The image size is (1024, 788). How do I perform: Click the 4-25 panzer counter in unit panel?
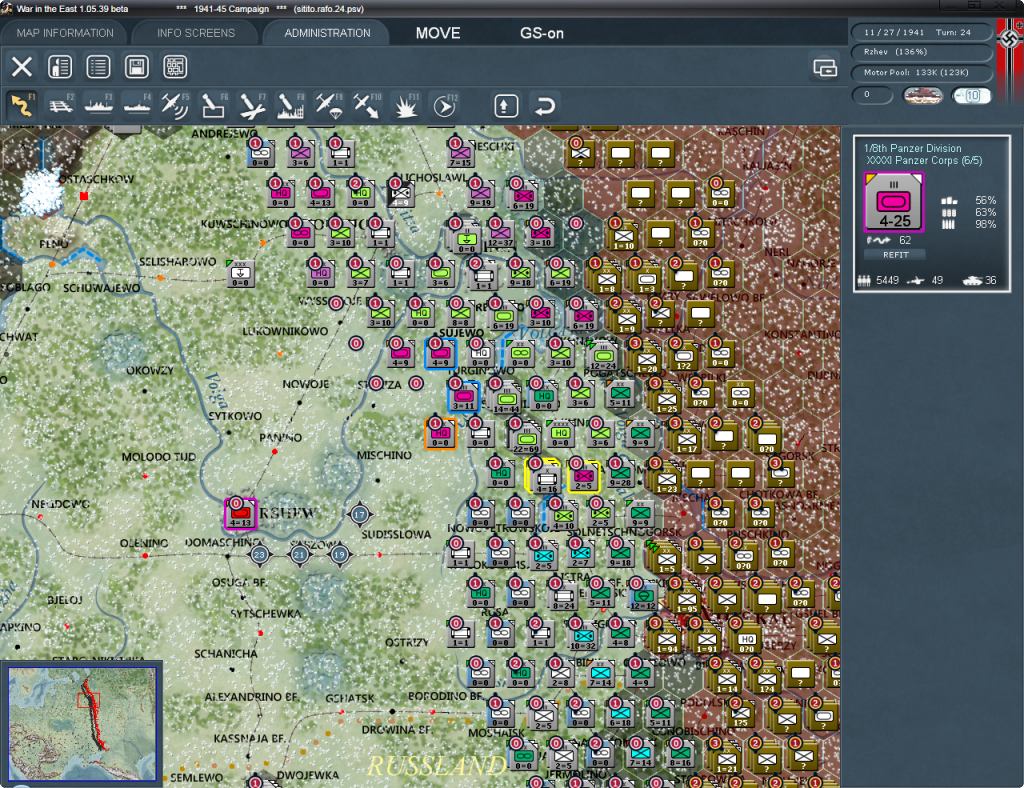(x=894, y=202)
